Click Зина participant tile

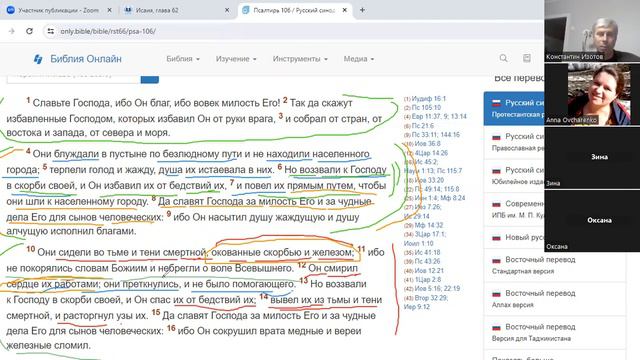click(592, 157)
